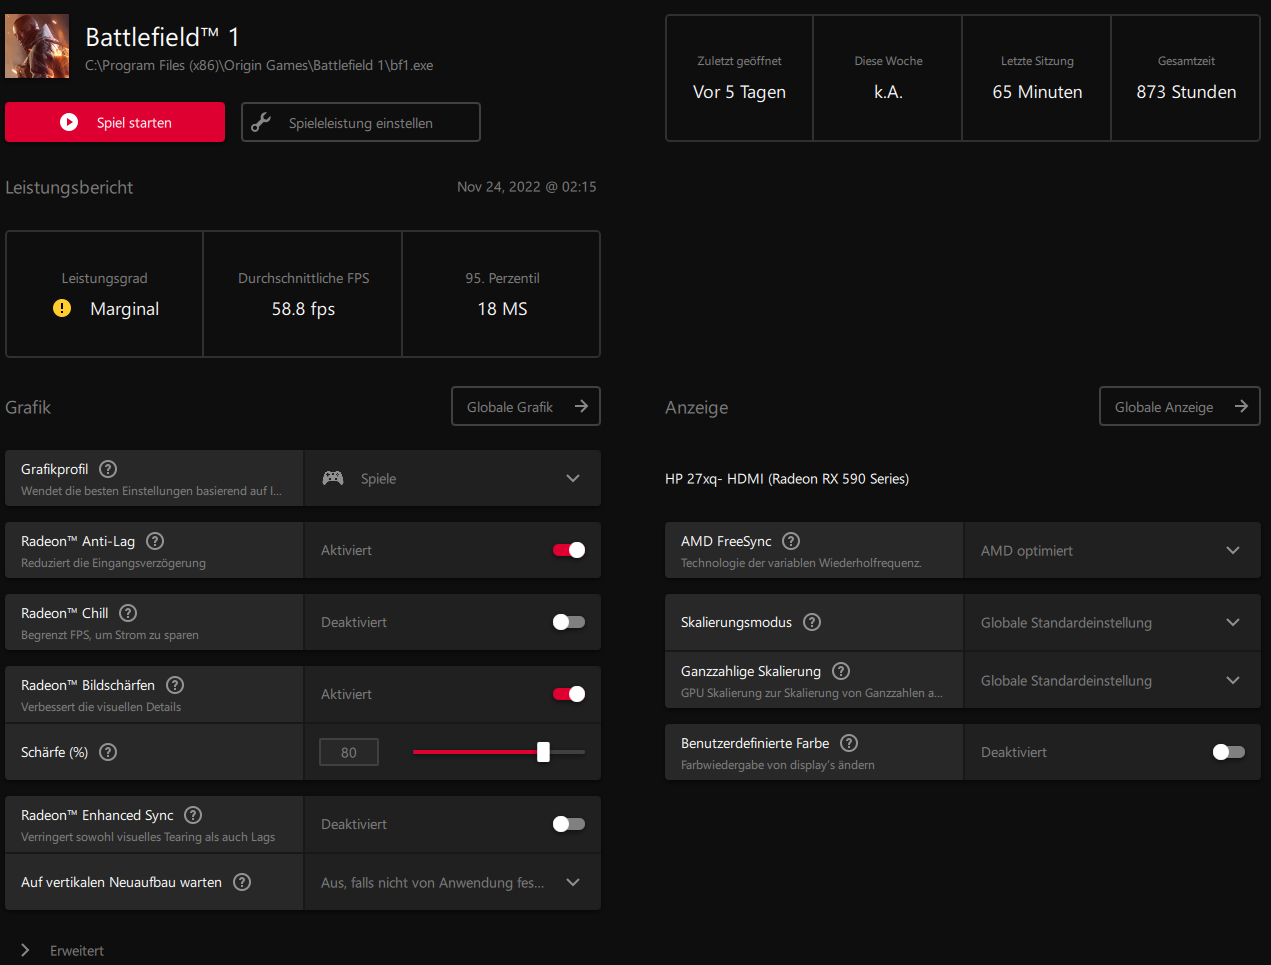Click the HP 27xq- HDMI display name

click(787, 479)
